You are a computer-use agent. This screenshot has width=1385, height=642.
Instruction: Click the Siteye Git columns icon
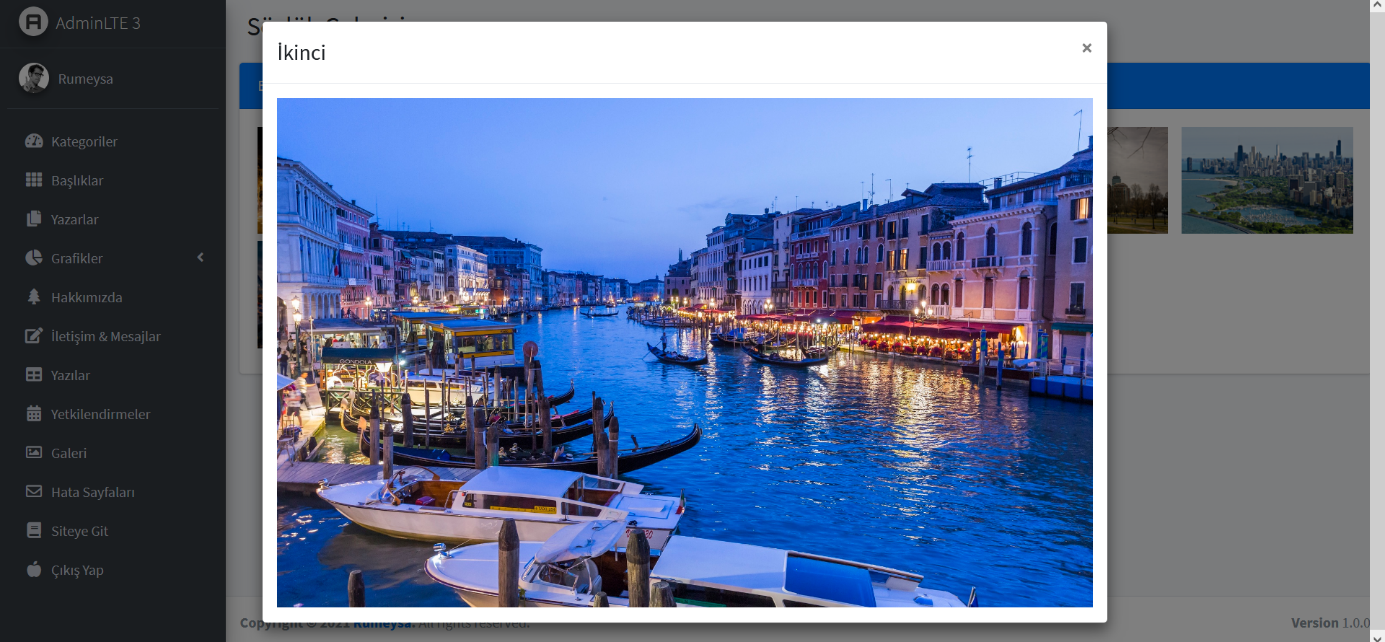click(34, 531)
